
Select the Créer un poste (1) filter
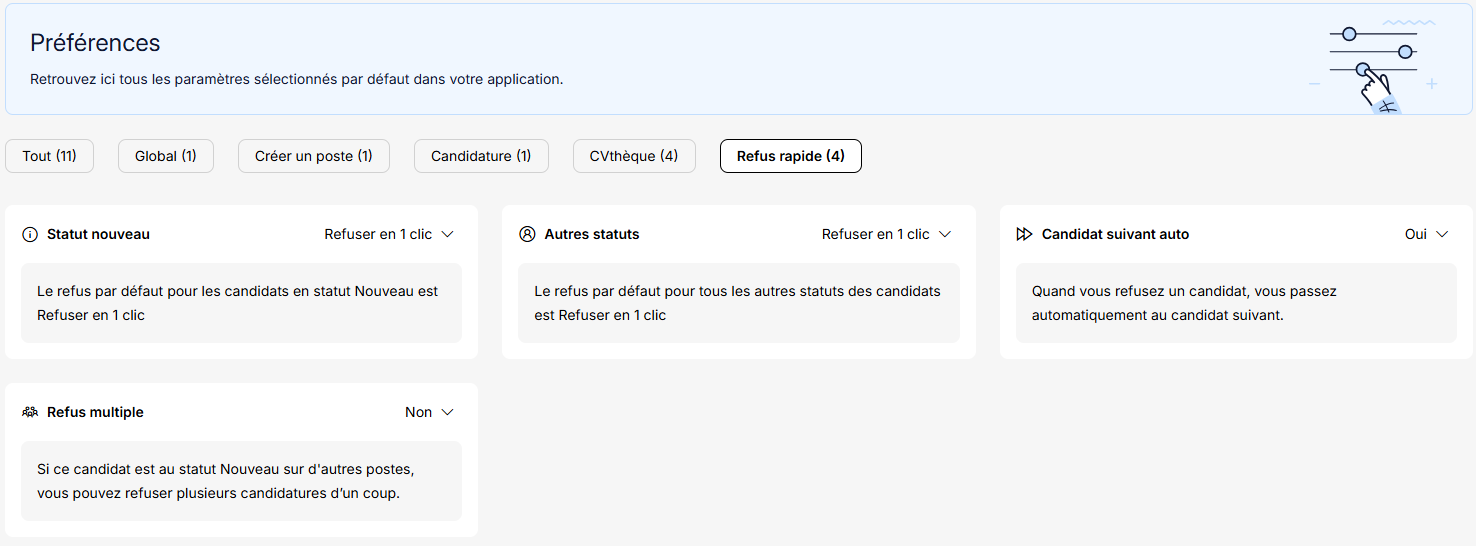pos(314,156)
